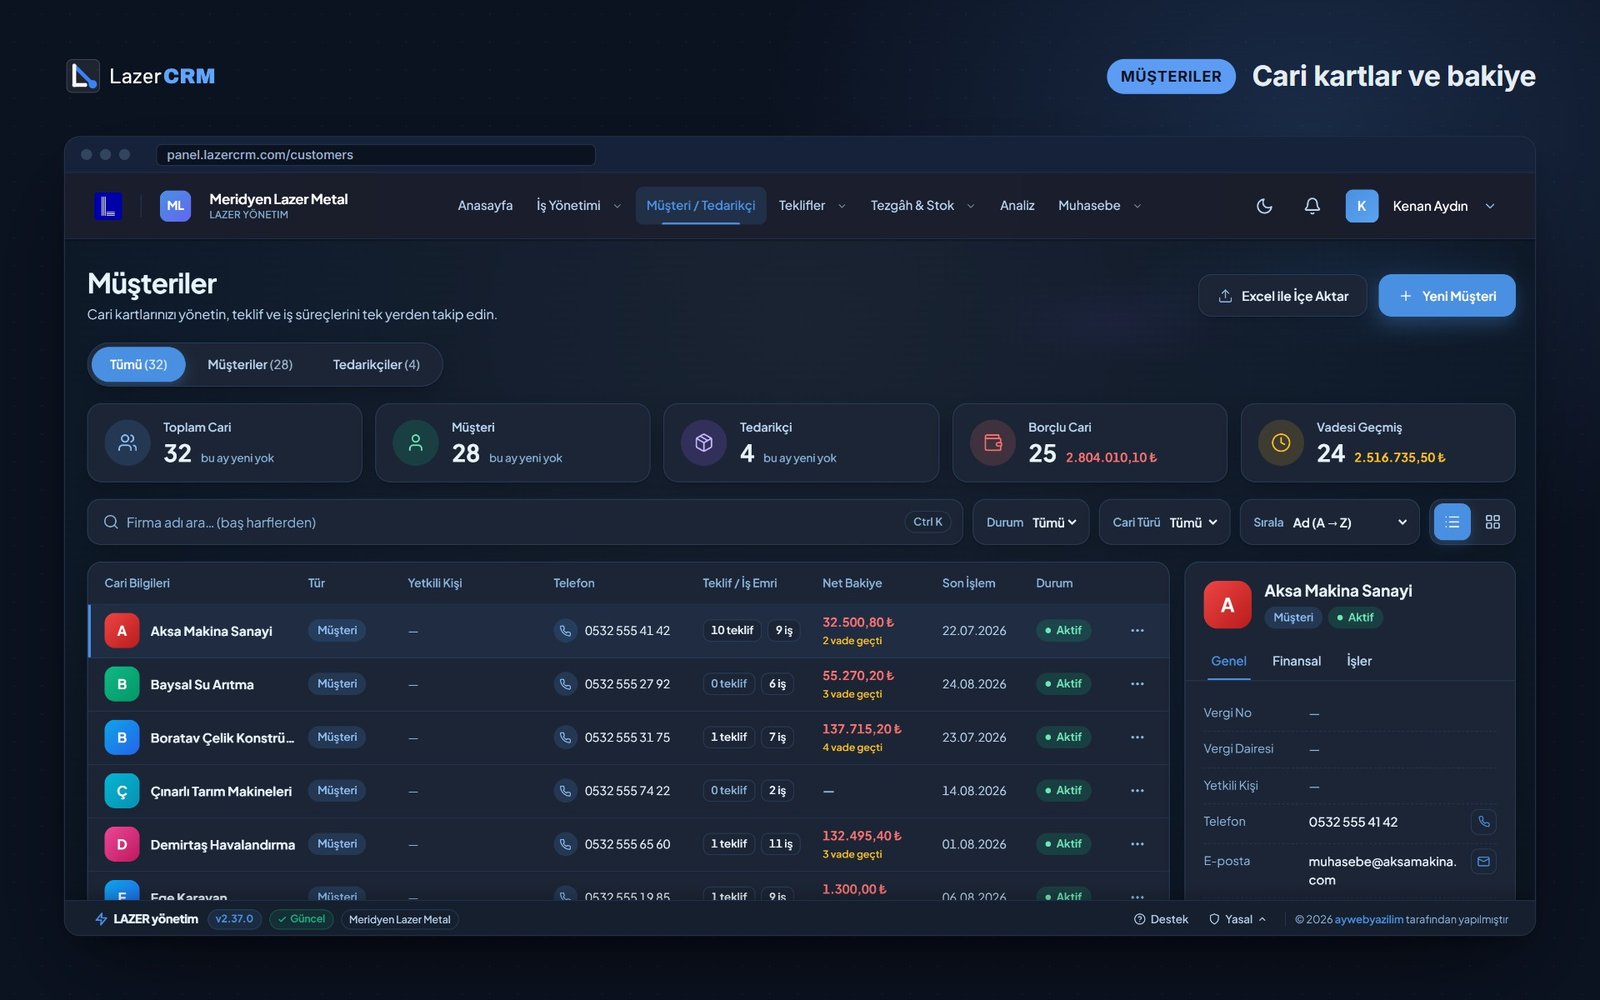Select the Tedarikçiler (4) tab
The height and width of the screenshot is (1000, 1600).
[376, 365]
